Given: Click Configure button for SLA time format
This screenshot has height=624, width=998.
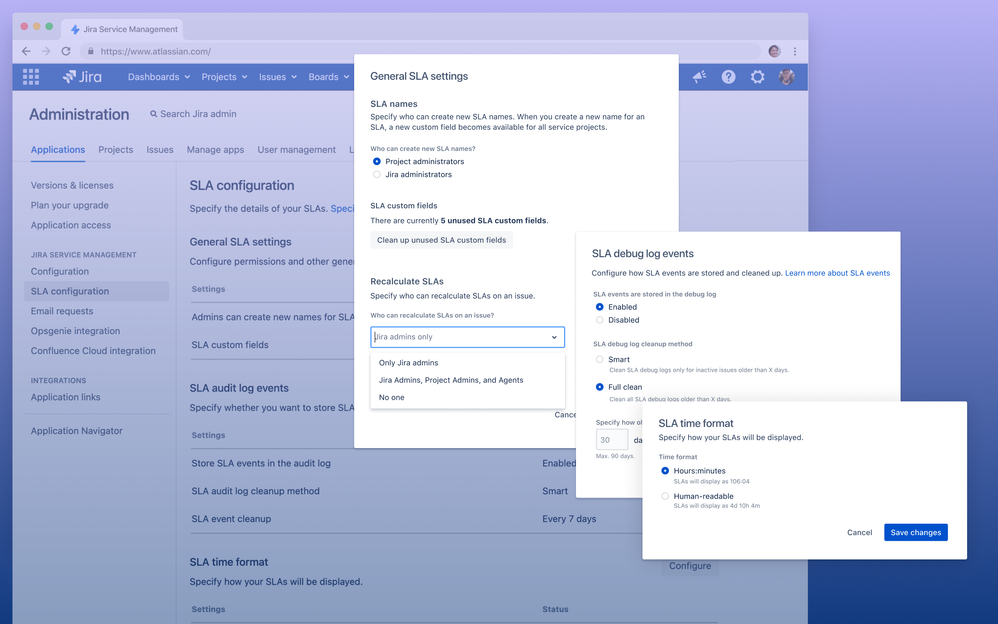Looking at the screenshot, I should 690,565.
